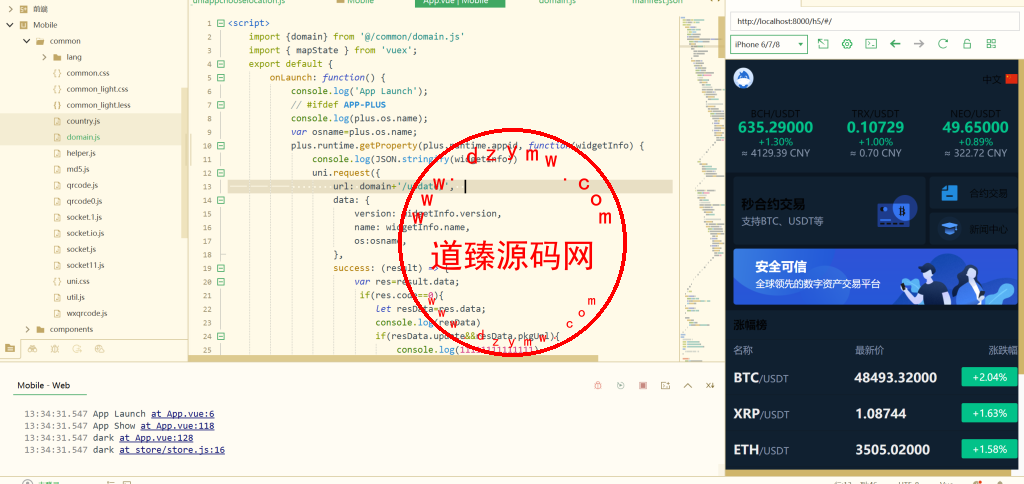Switch language via 中文 flag selector

click(1000, 79)
